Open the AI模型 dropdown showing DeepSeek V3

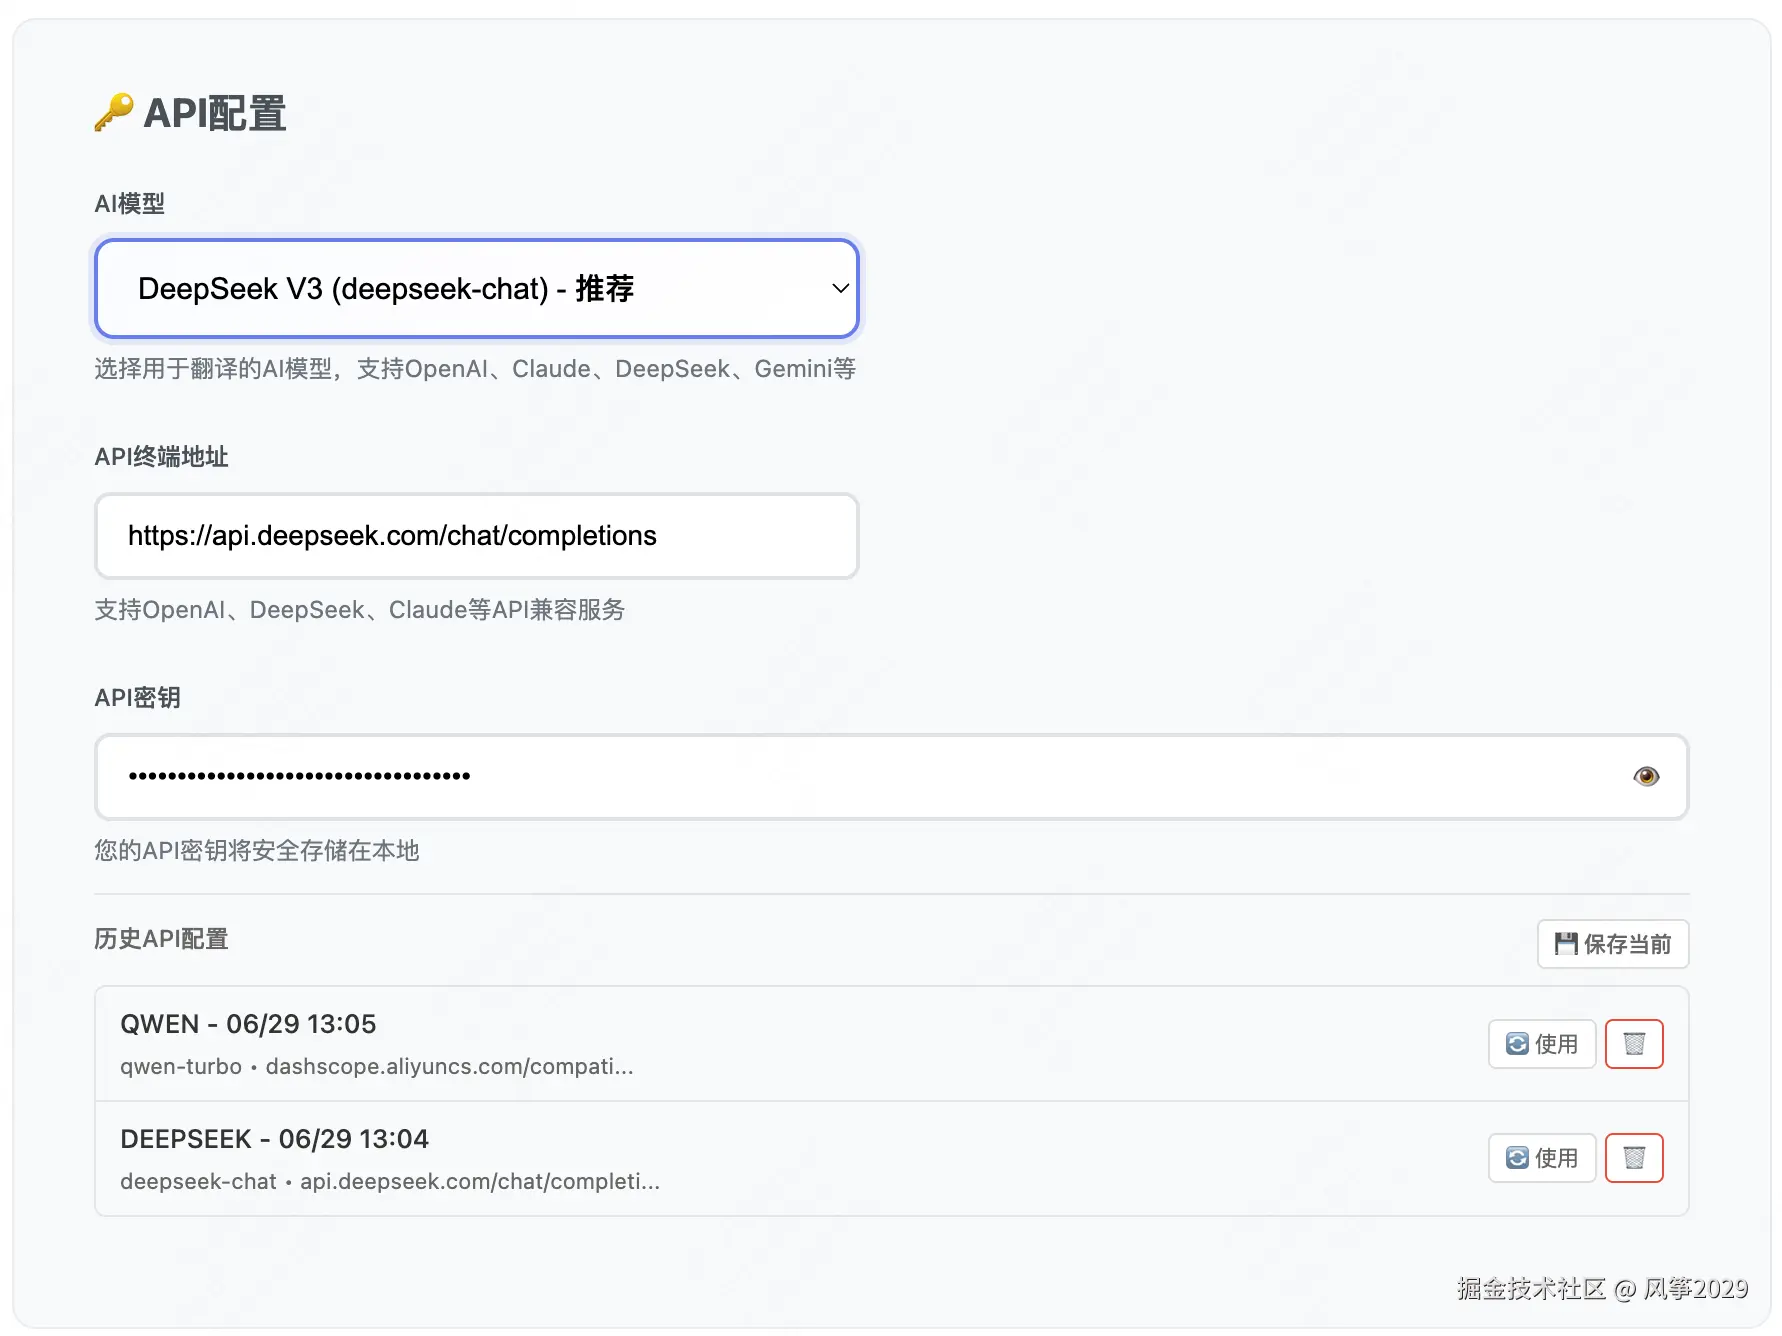click(x=477, y=288)
